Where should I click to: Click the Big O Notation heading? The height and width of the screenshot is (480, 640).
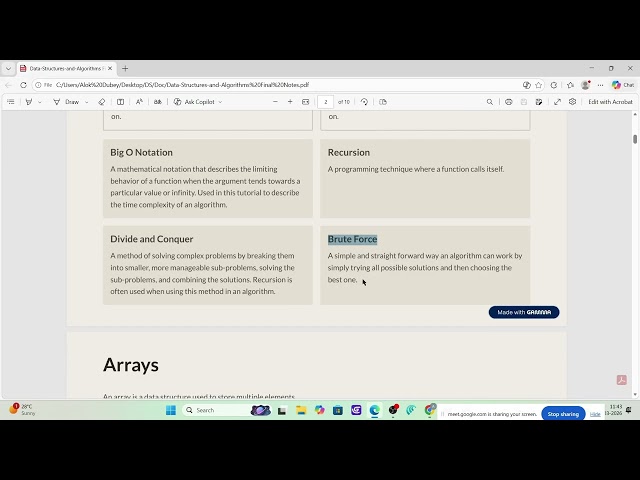(141, 152)
